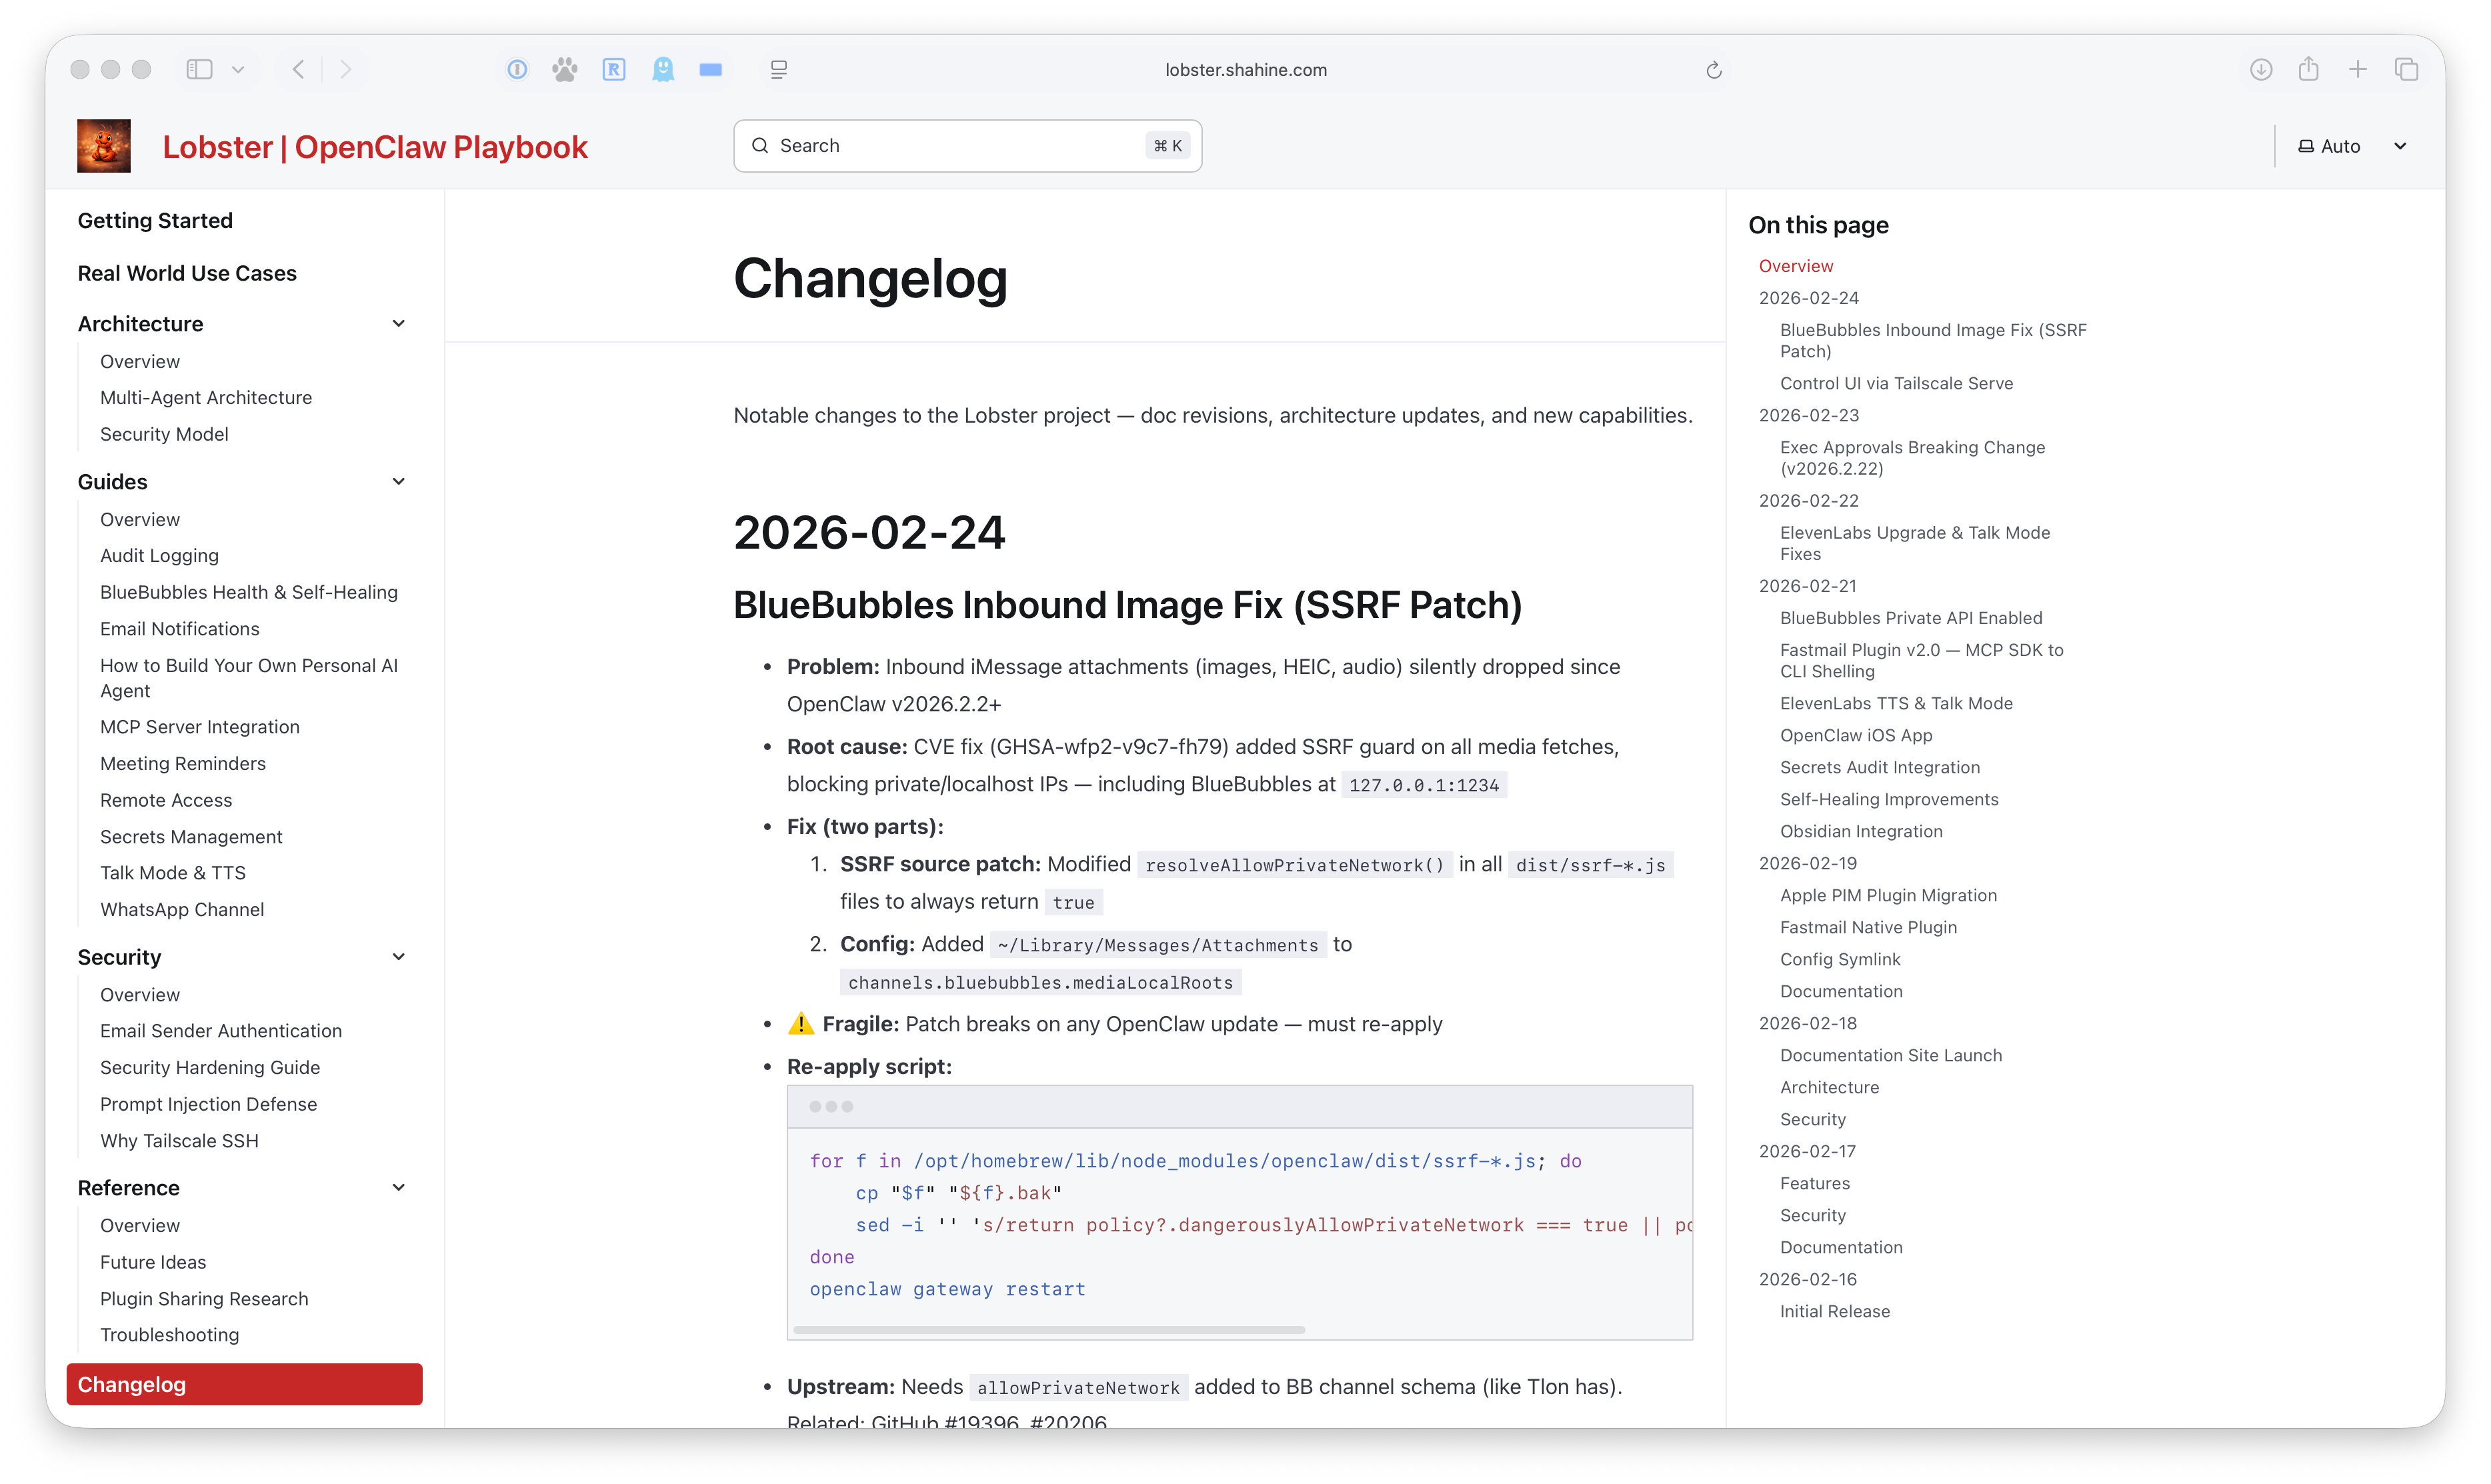Focus the Search input field
Viewport: 2491px width, 1484px height.
(960, 146)
